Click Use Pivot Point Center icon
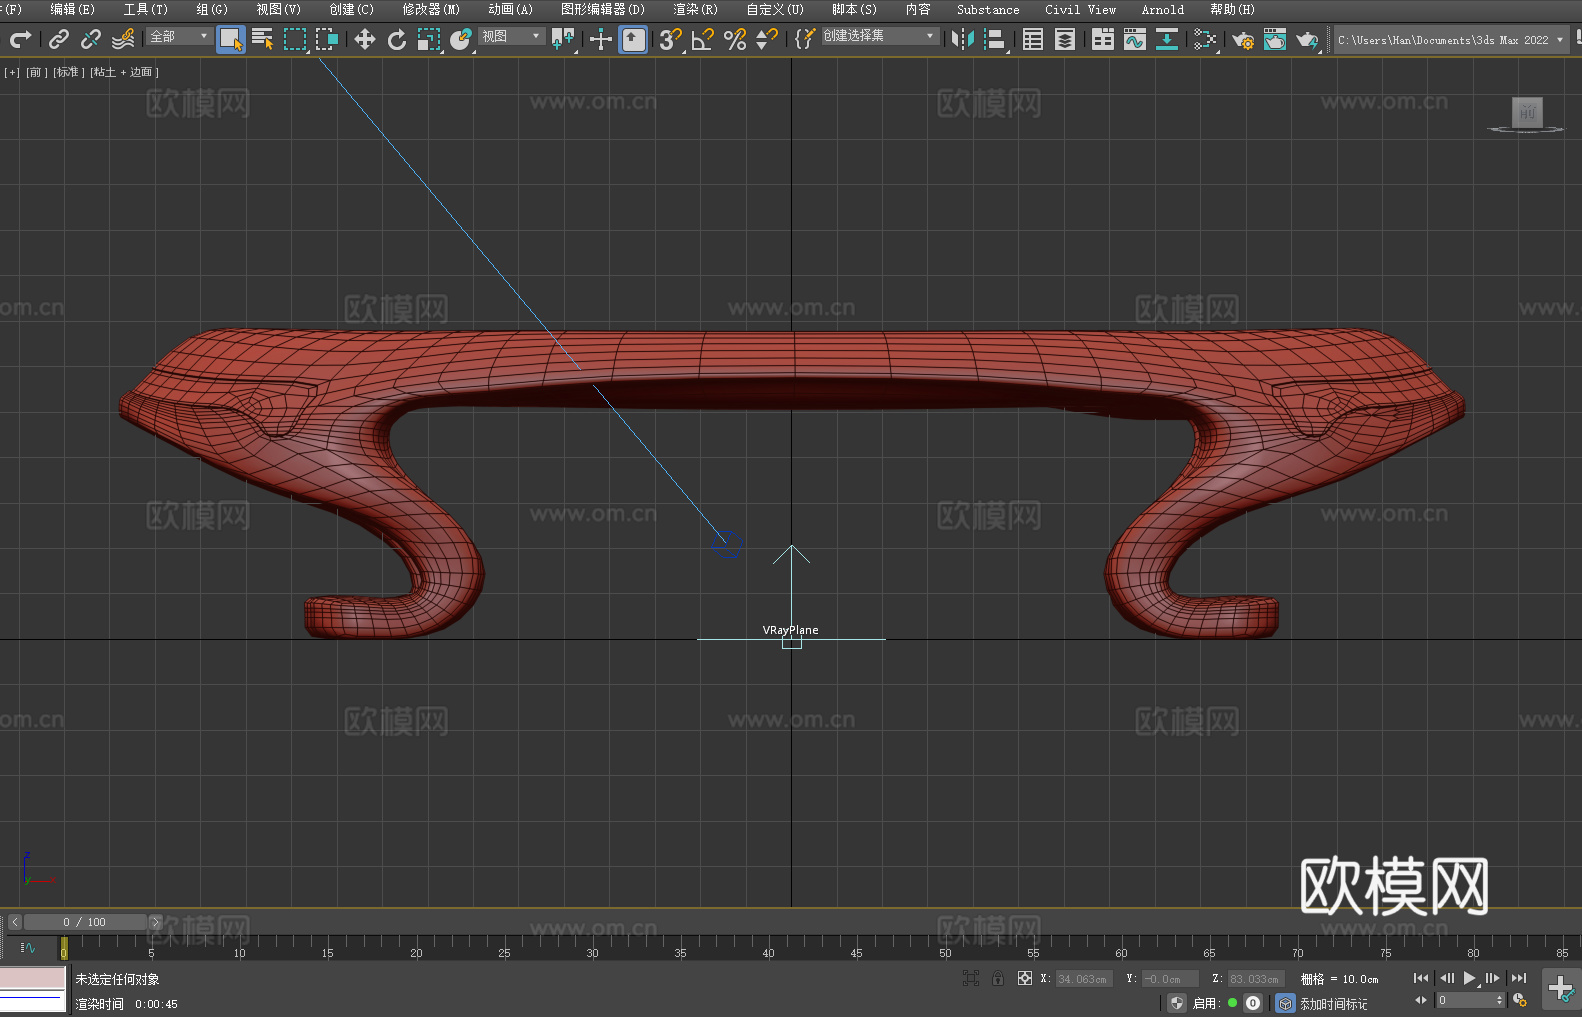Viewport: 1582px width, 1017px height. click(x=563, y=39)
